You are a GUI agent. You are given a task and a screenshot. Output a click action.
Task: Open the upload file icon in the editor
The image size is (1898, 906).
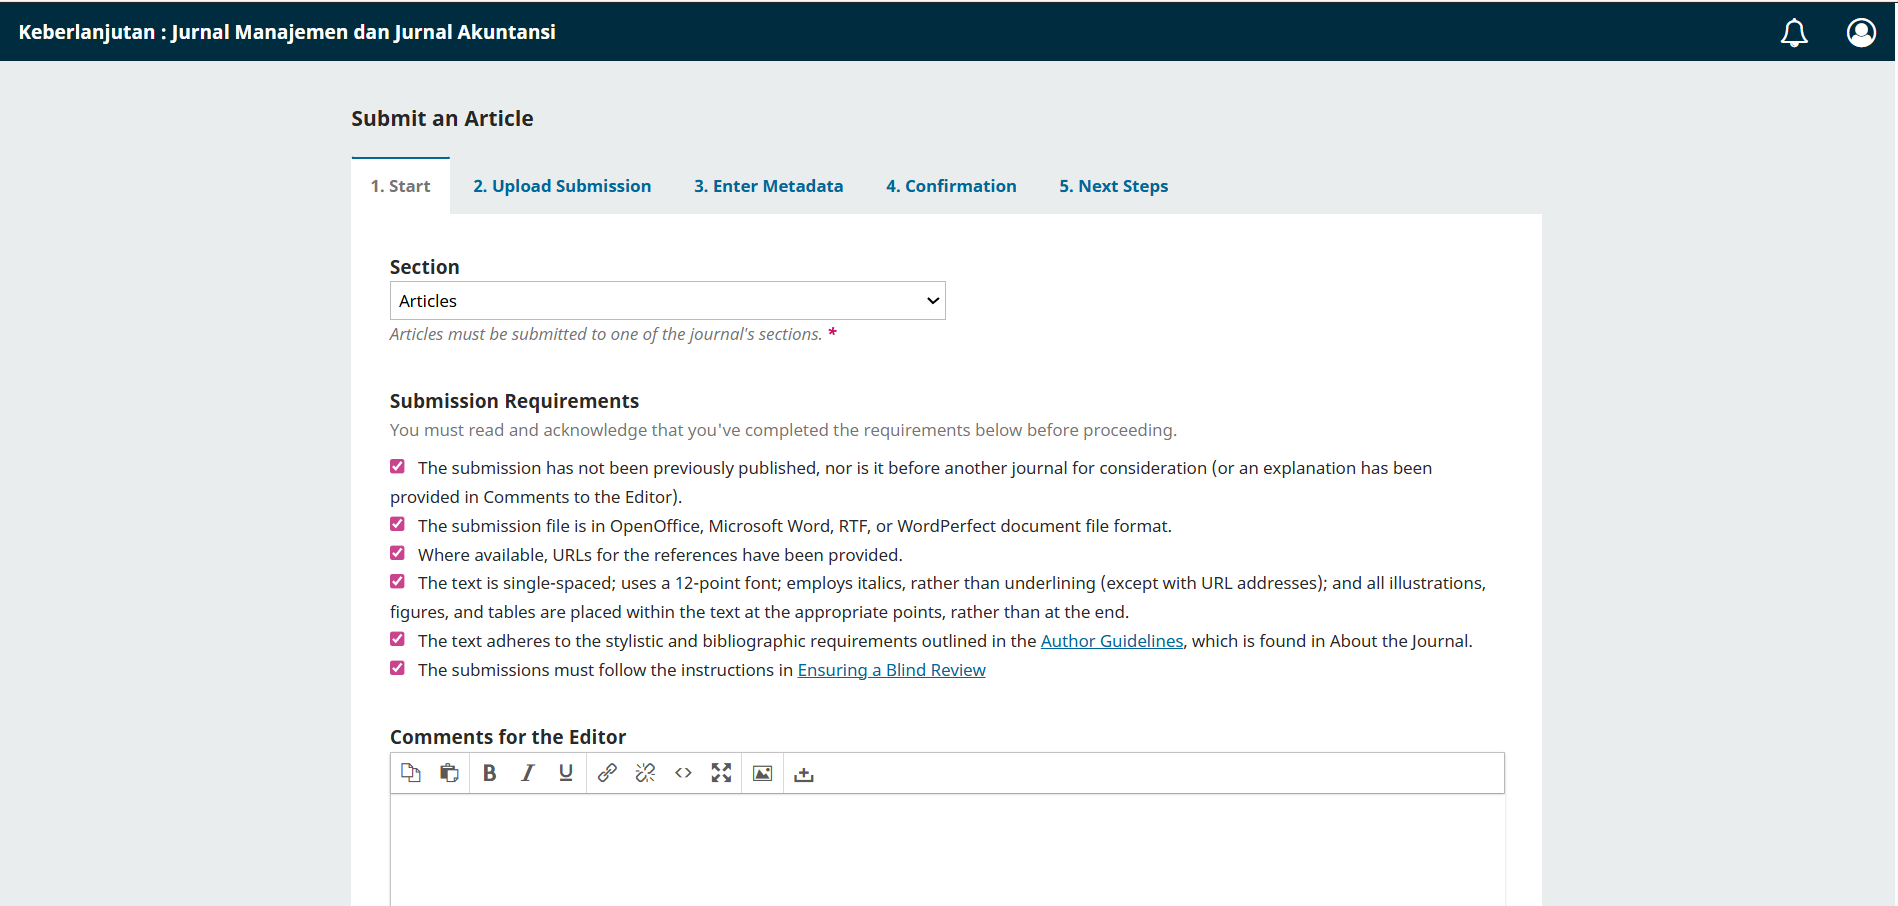tap(802, 772)
